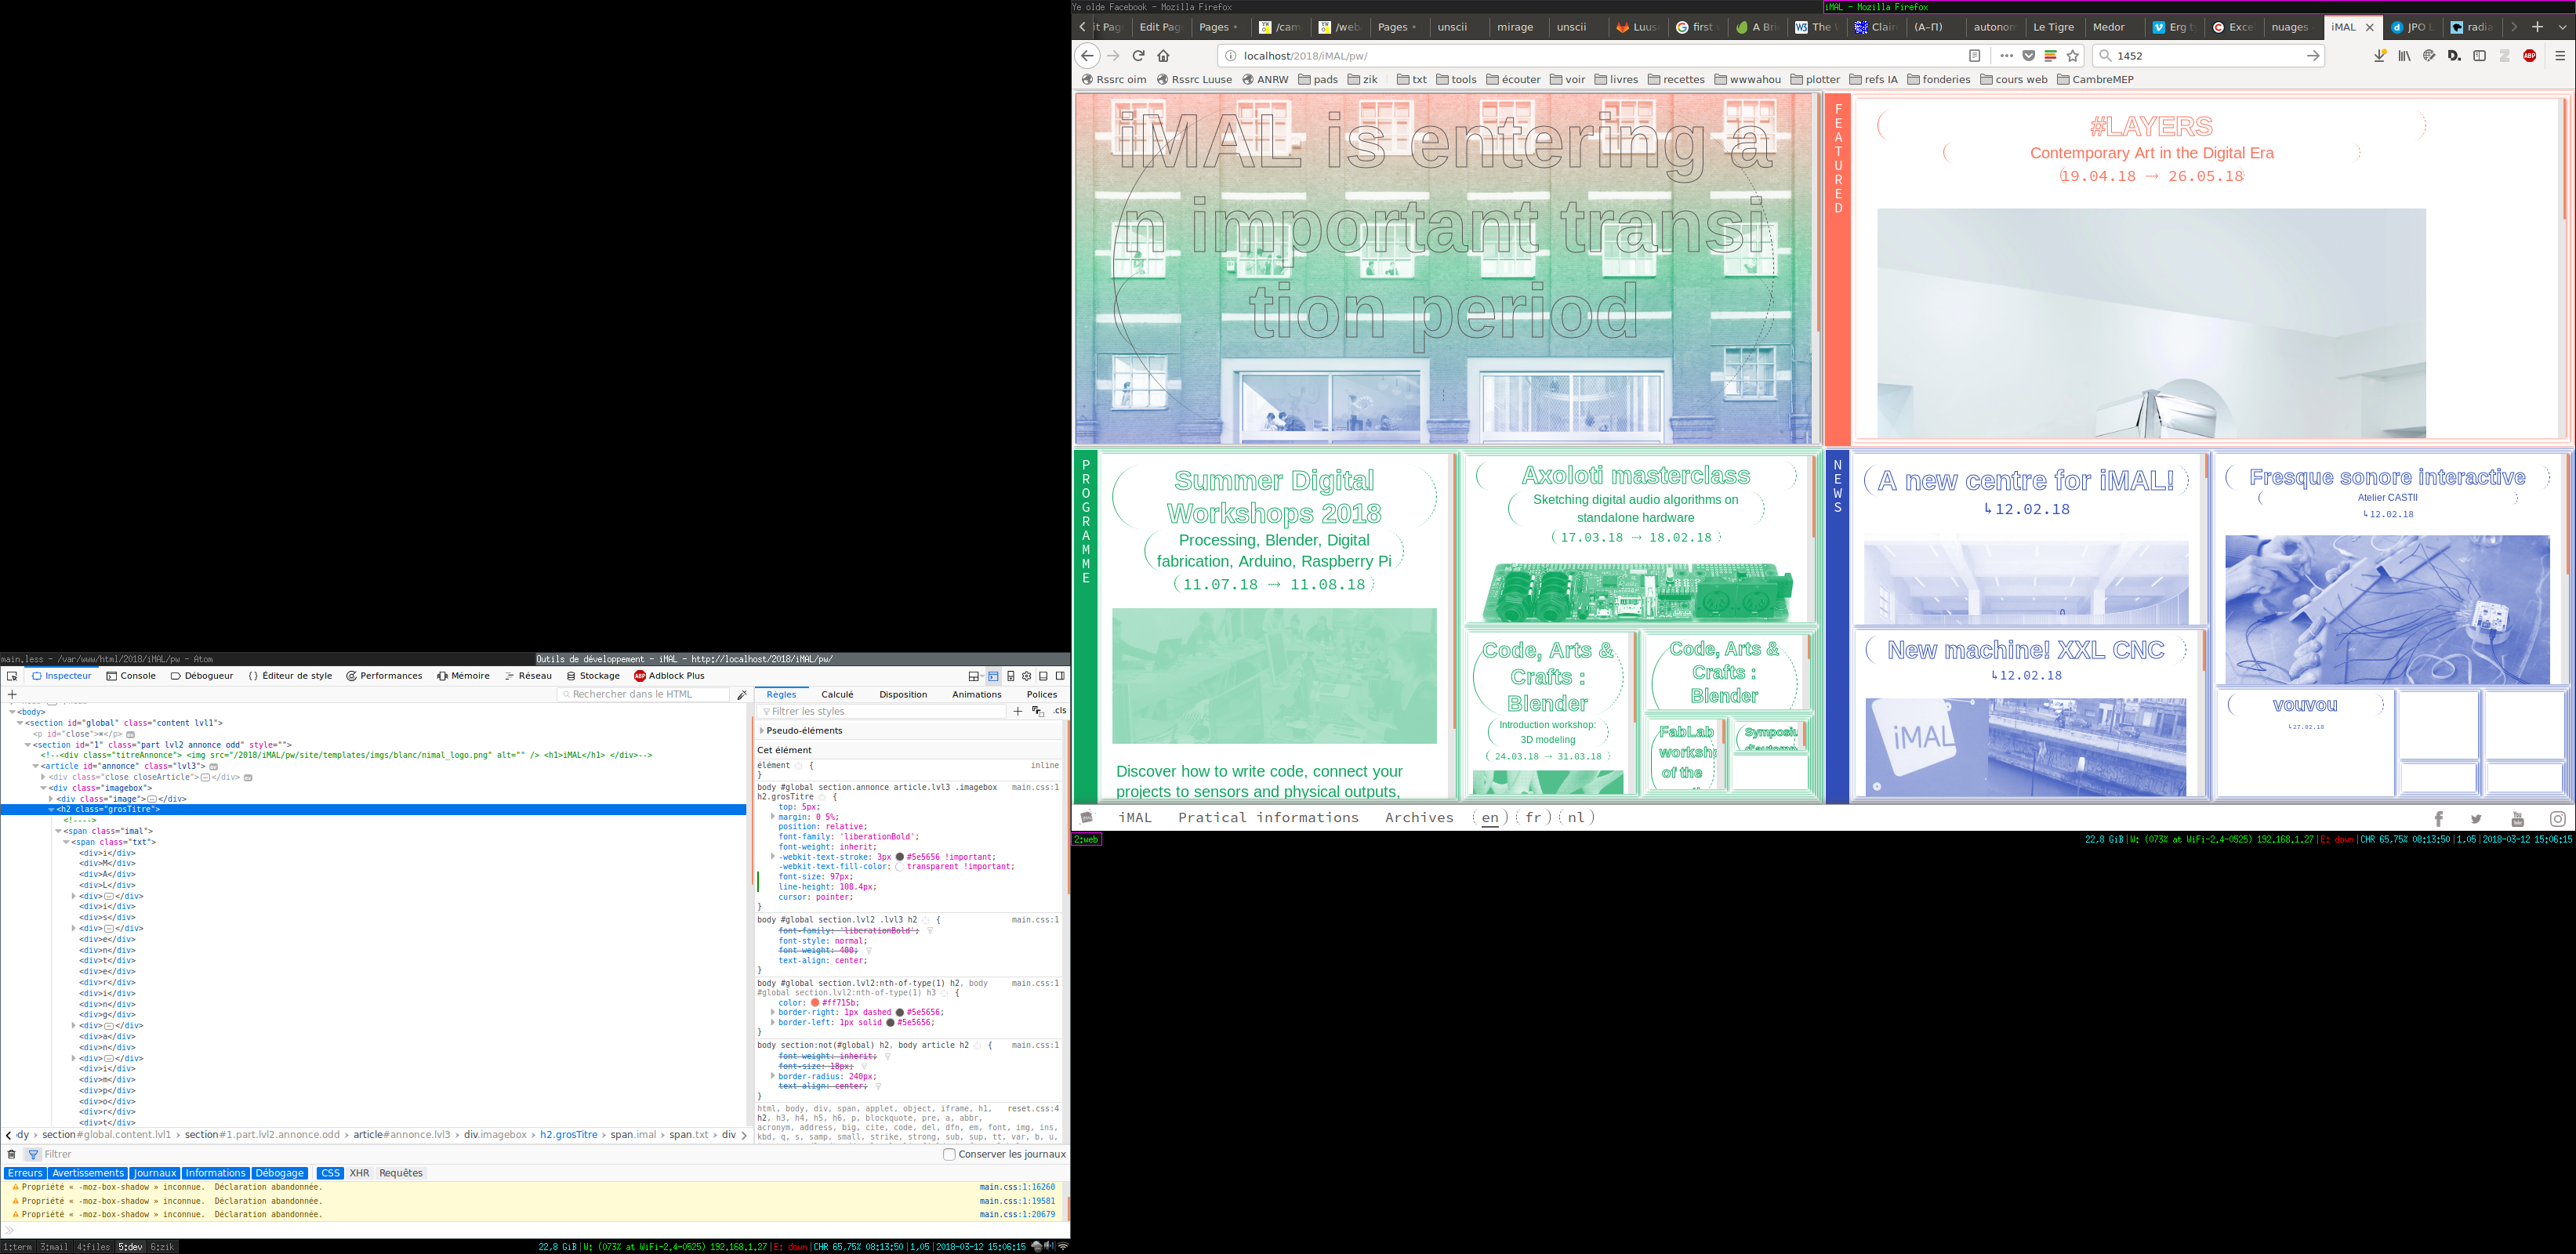
Task: Toggle responsive design mode icon
Action: 1011,676
